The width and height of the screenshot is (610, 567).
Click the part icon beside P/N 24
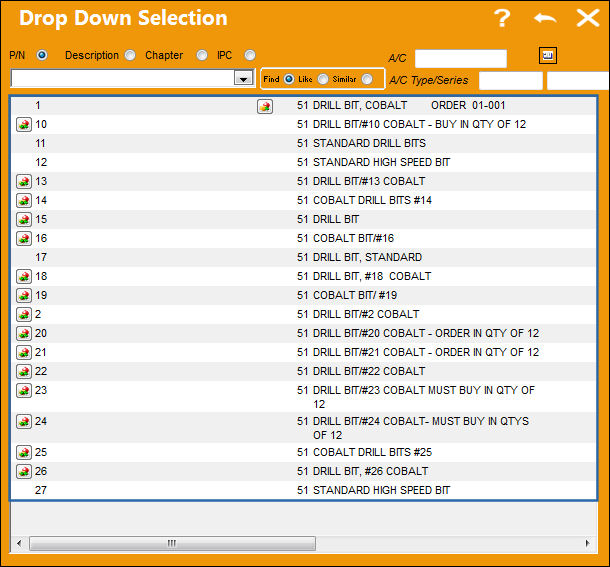[24, 422]
